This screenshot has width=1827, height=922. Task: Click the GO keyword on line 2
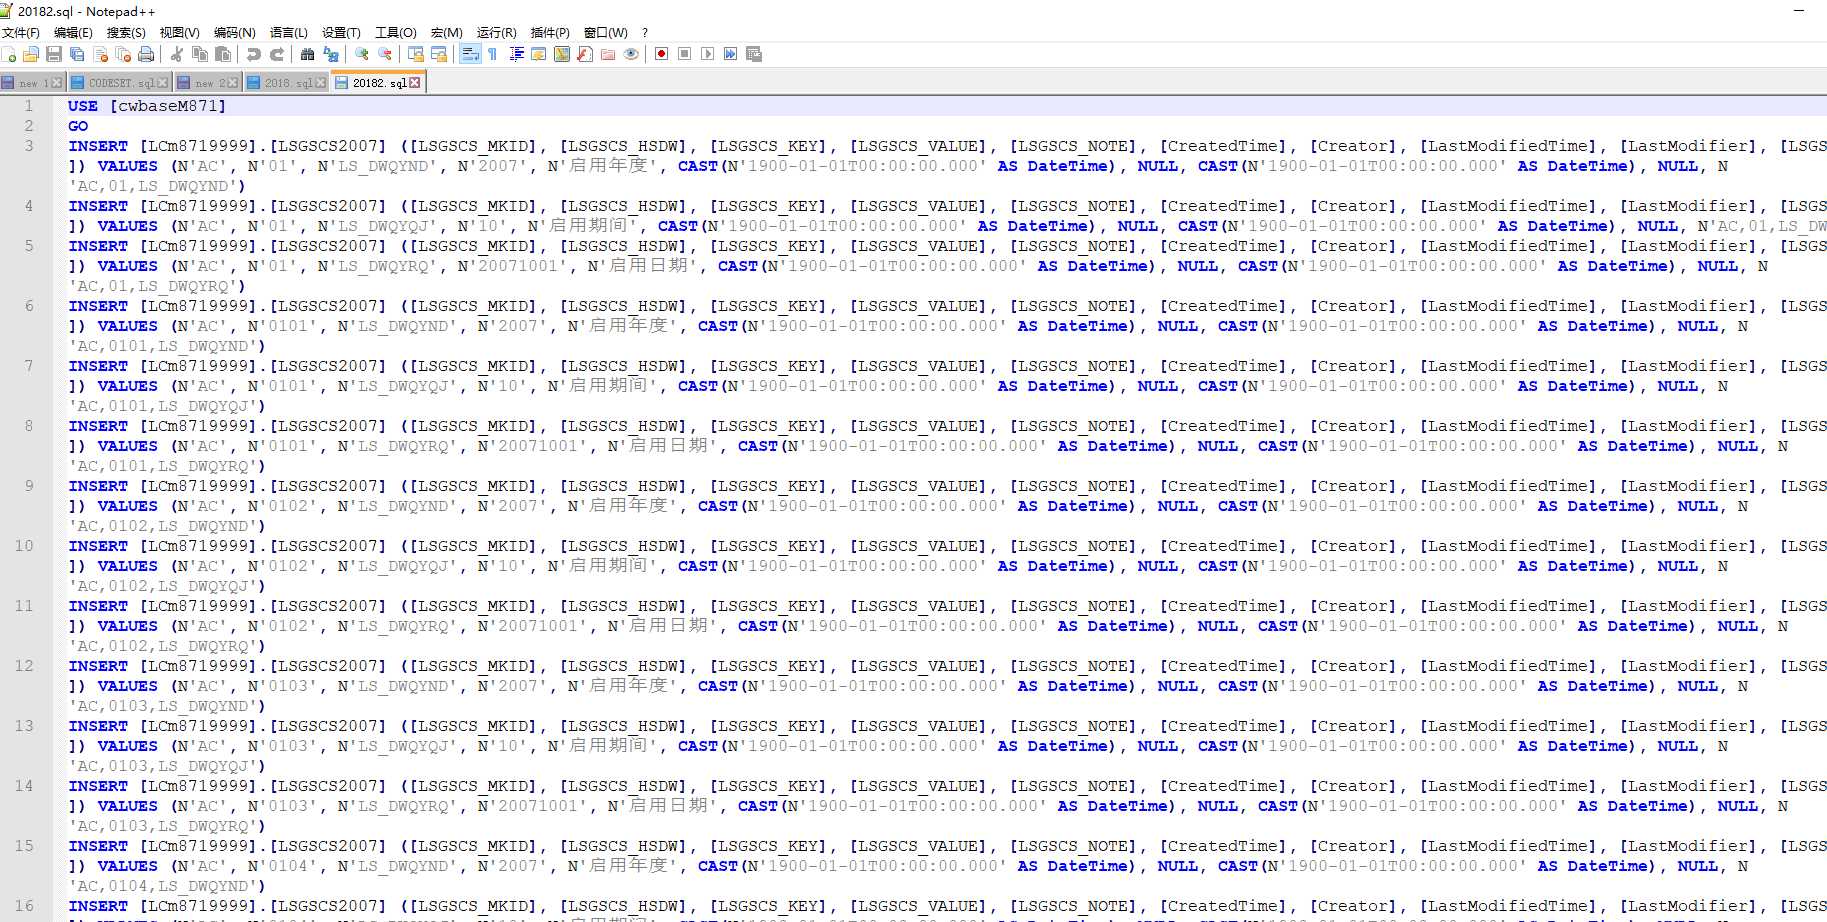coord(78,126)
